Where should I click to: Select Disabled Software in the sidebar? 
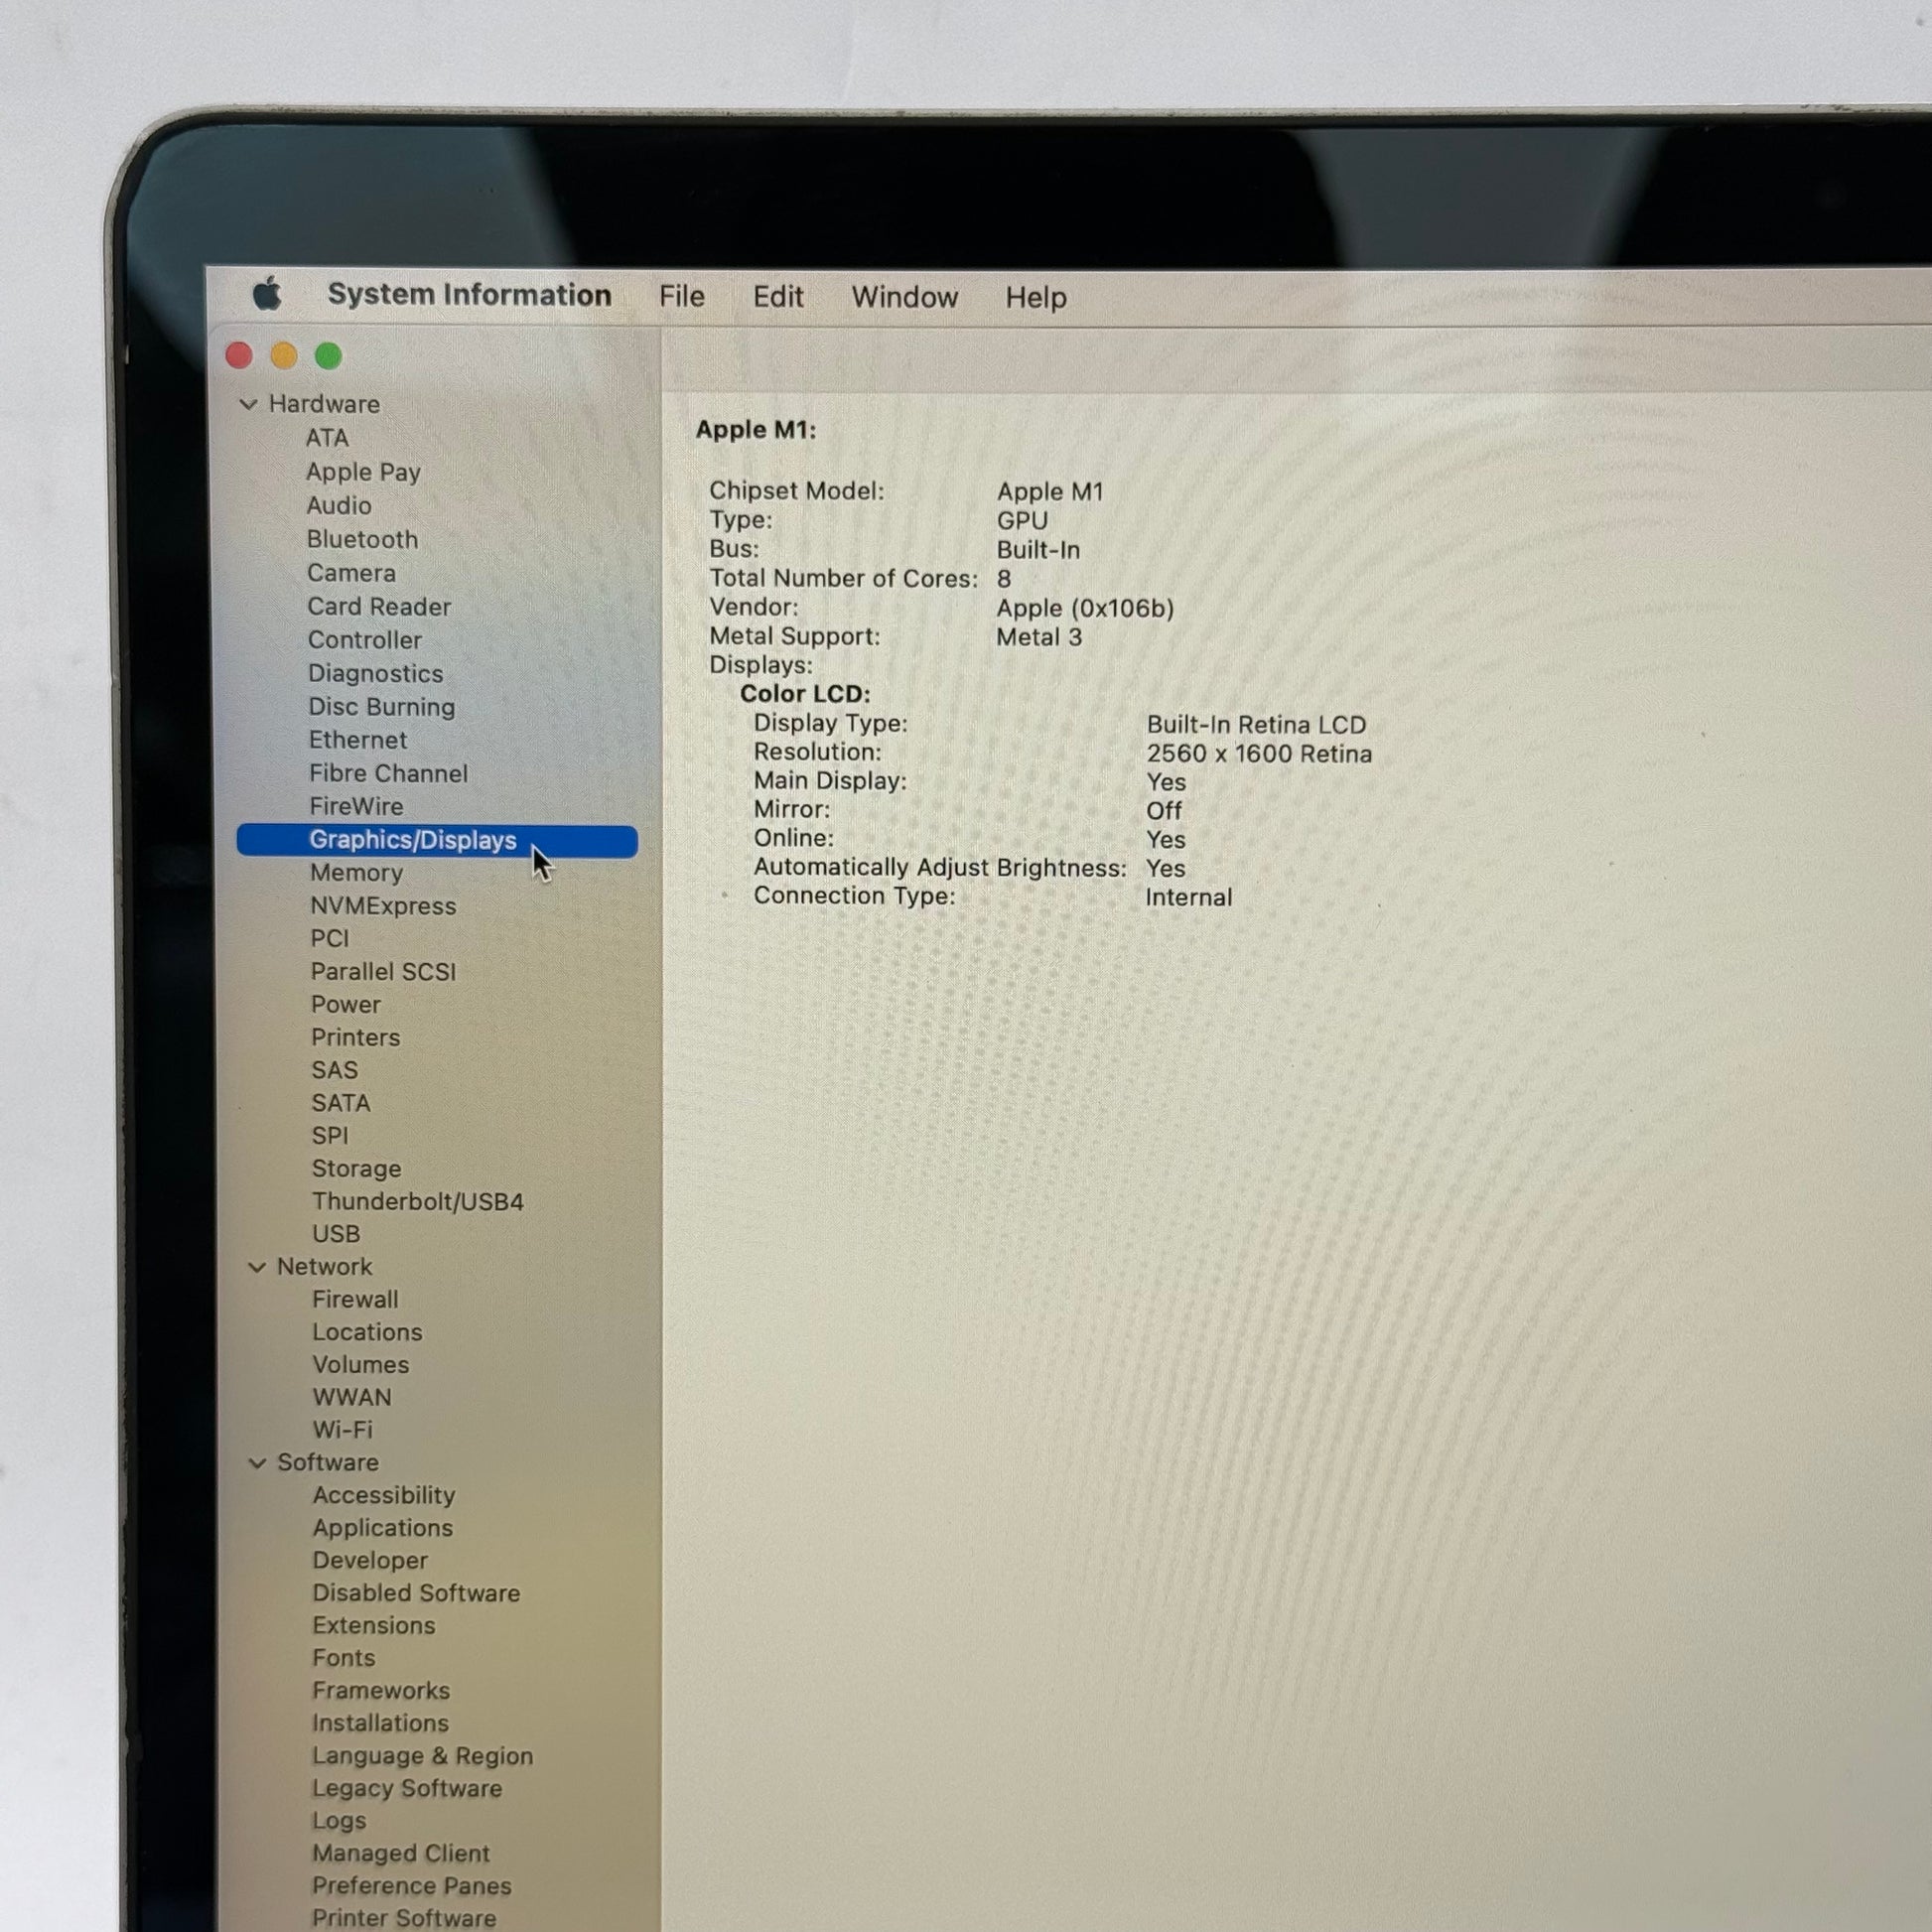[x=416, y=1594]
